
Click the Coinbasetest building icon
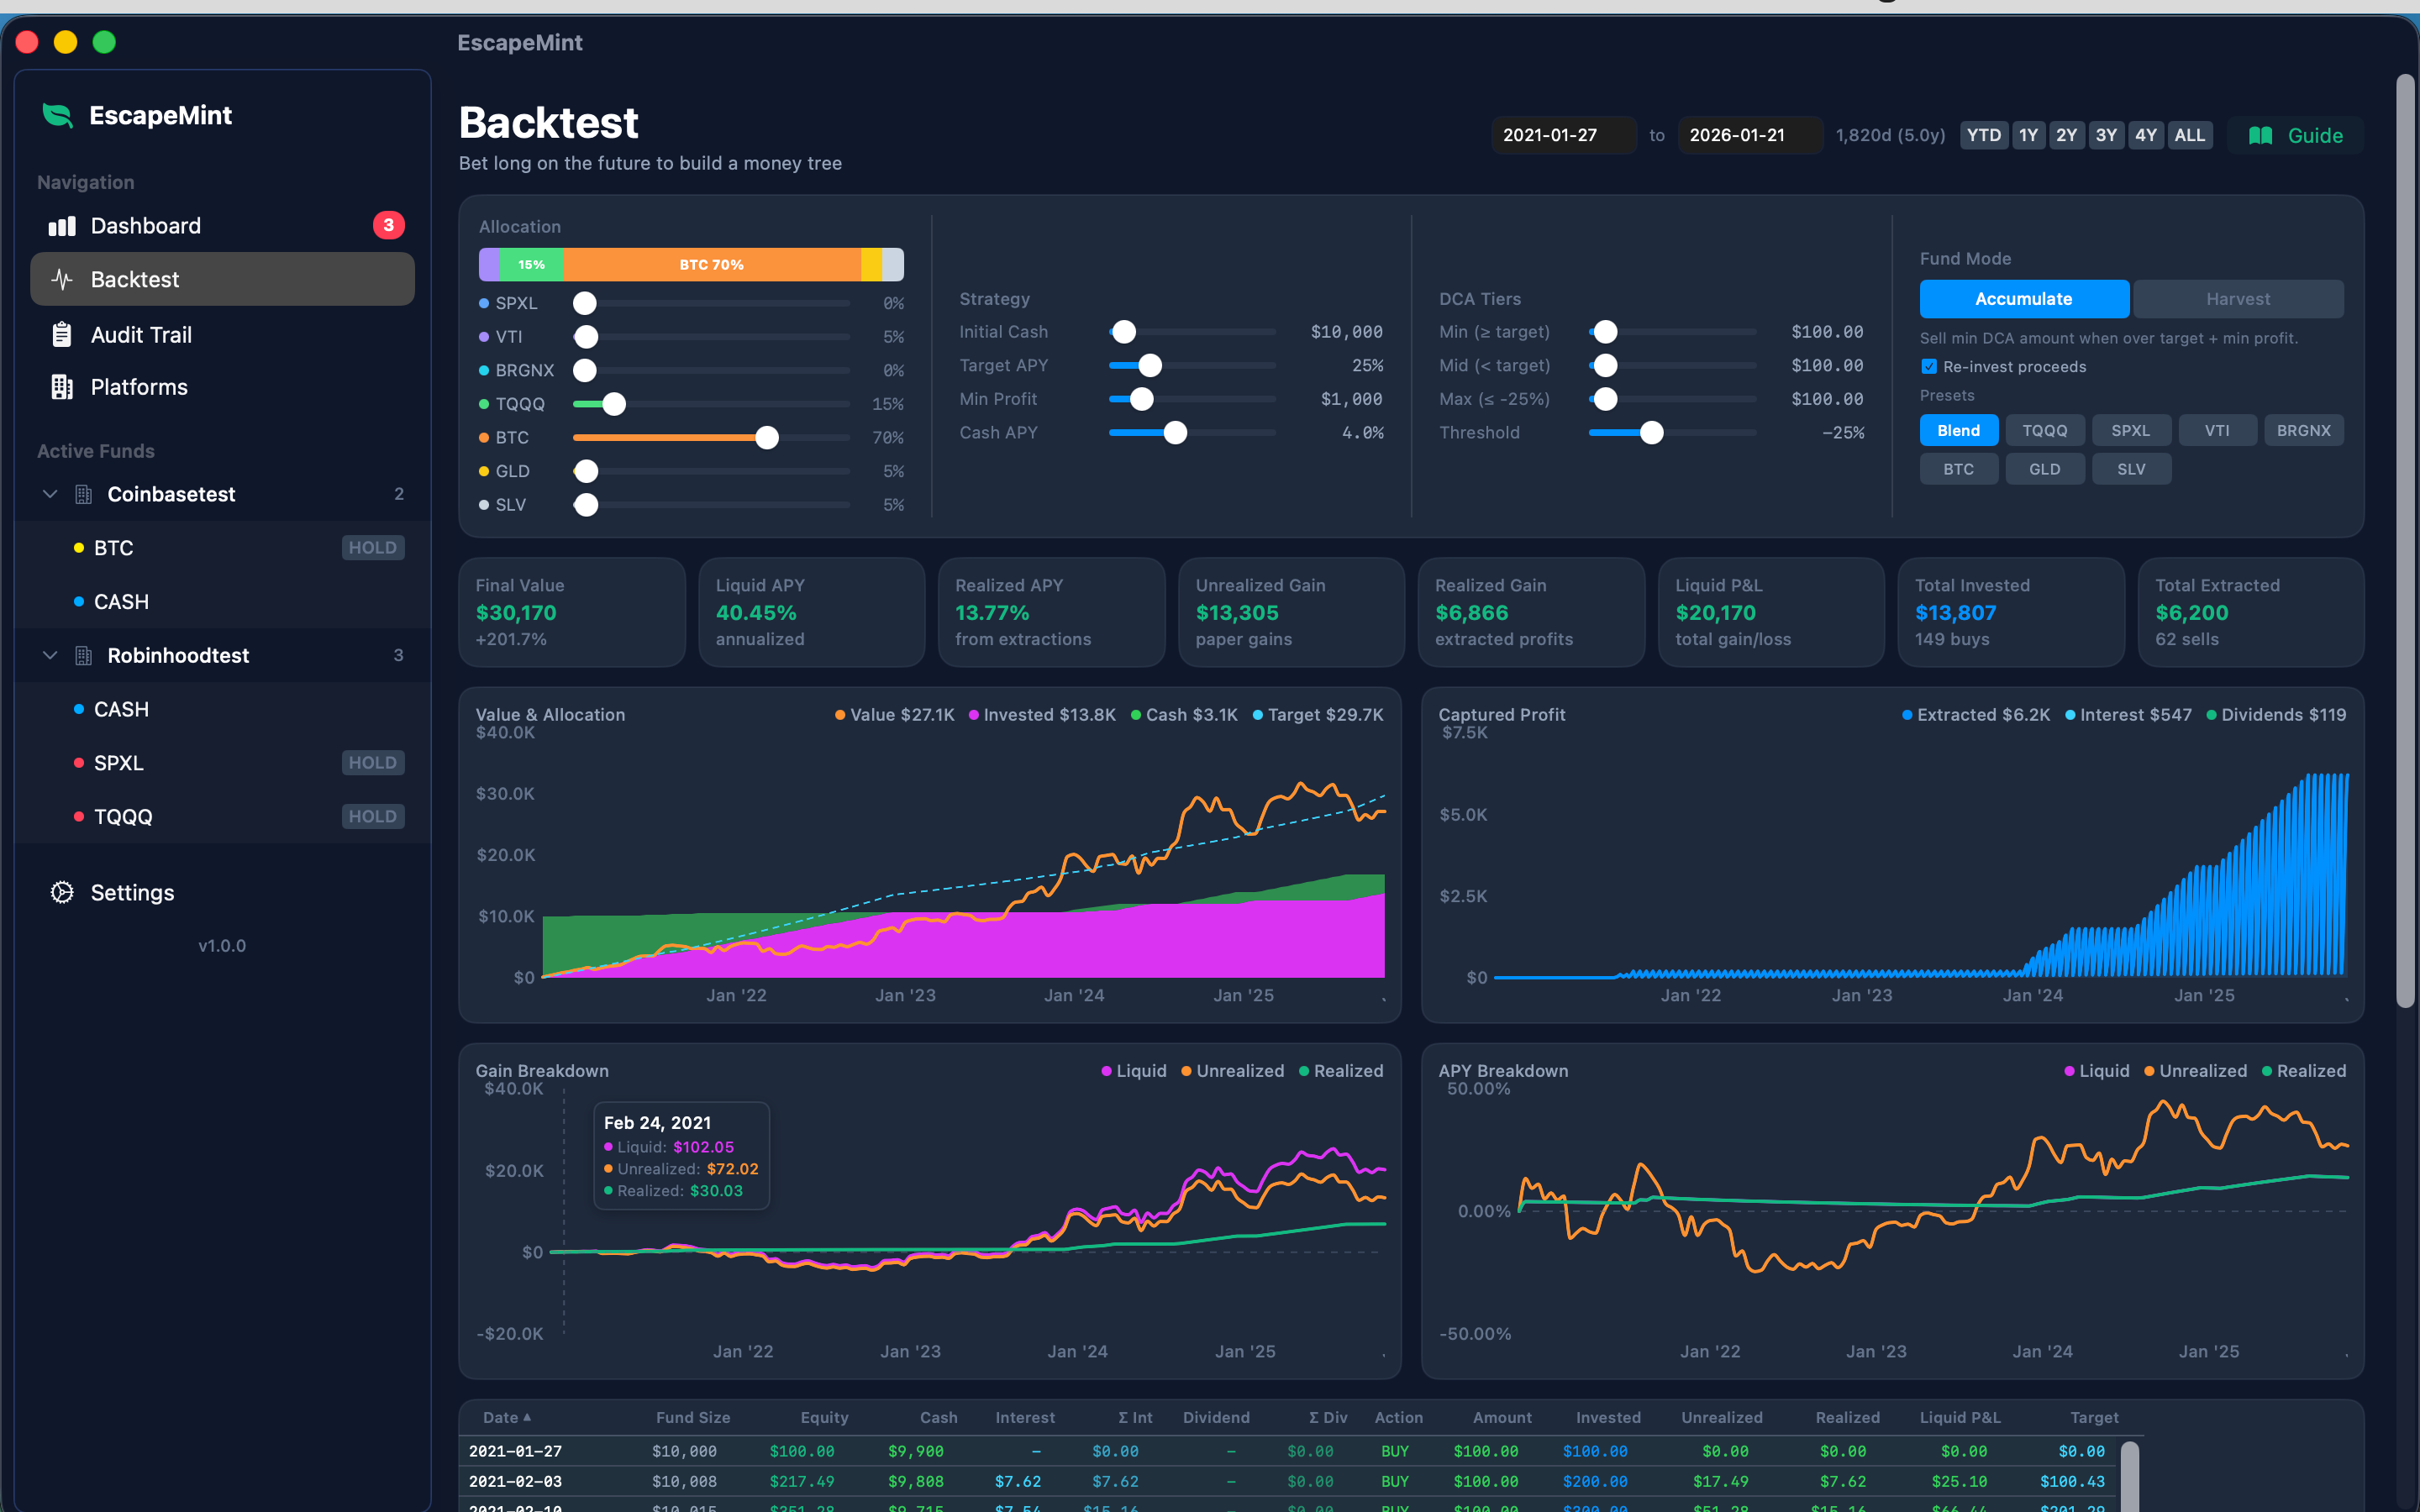pos(84,494)
